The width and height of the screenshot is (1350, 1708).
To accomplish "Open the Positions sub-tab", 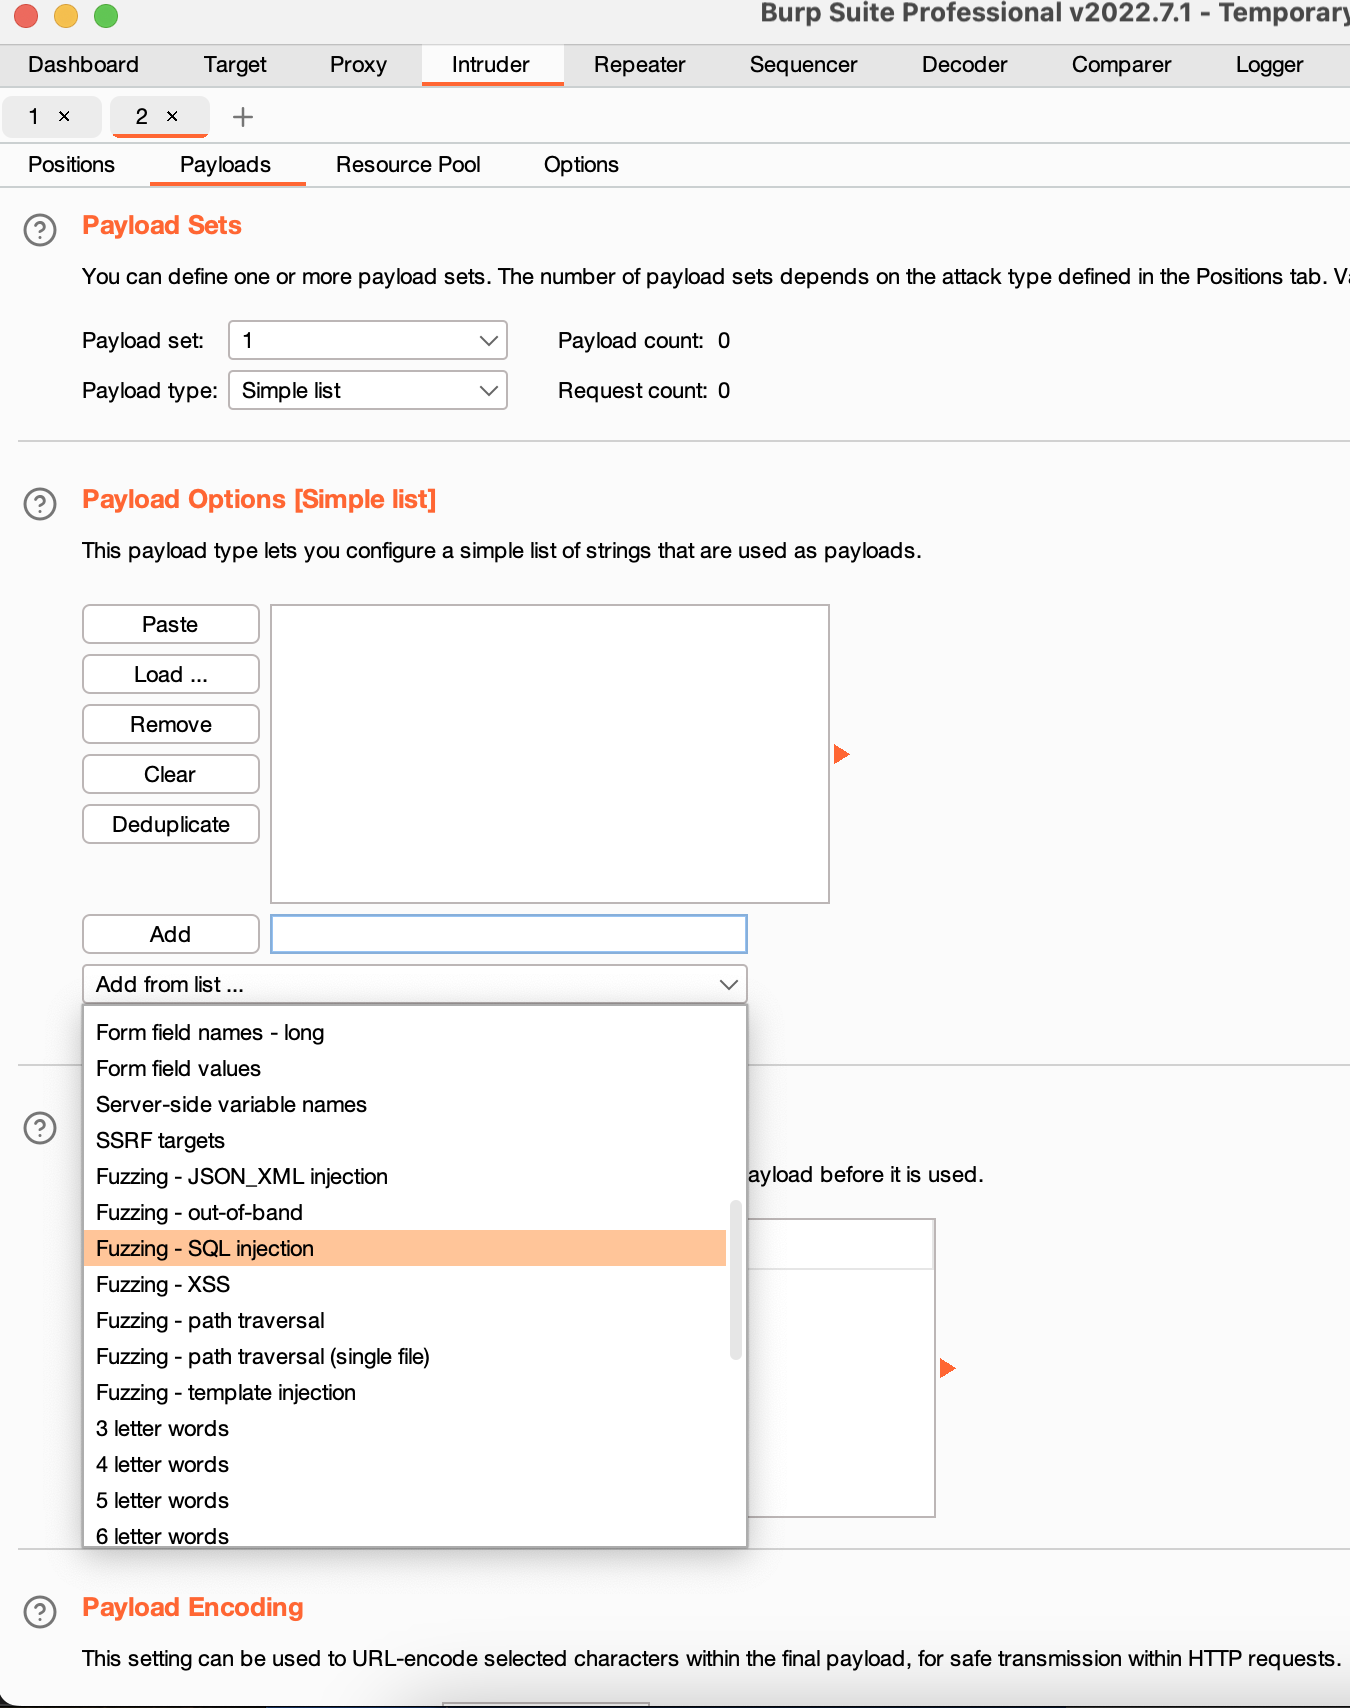I will [x=72, y=165].
